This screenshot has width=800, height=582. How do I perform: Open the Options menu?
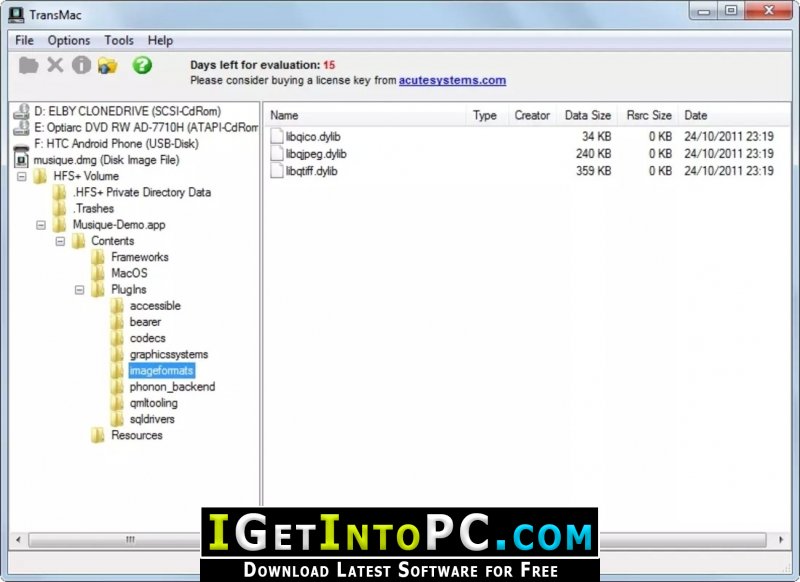69,40
